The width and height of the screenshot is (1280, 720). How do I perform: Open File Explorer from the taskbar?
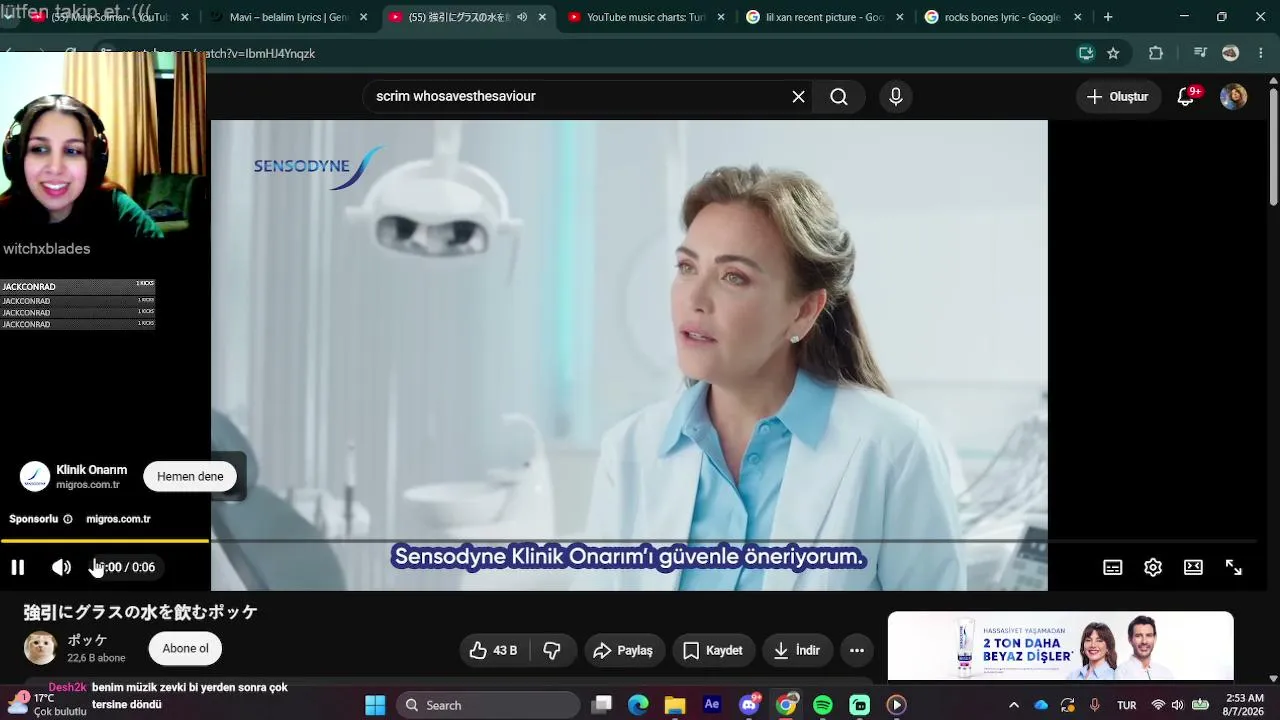[675, 705]
